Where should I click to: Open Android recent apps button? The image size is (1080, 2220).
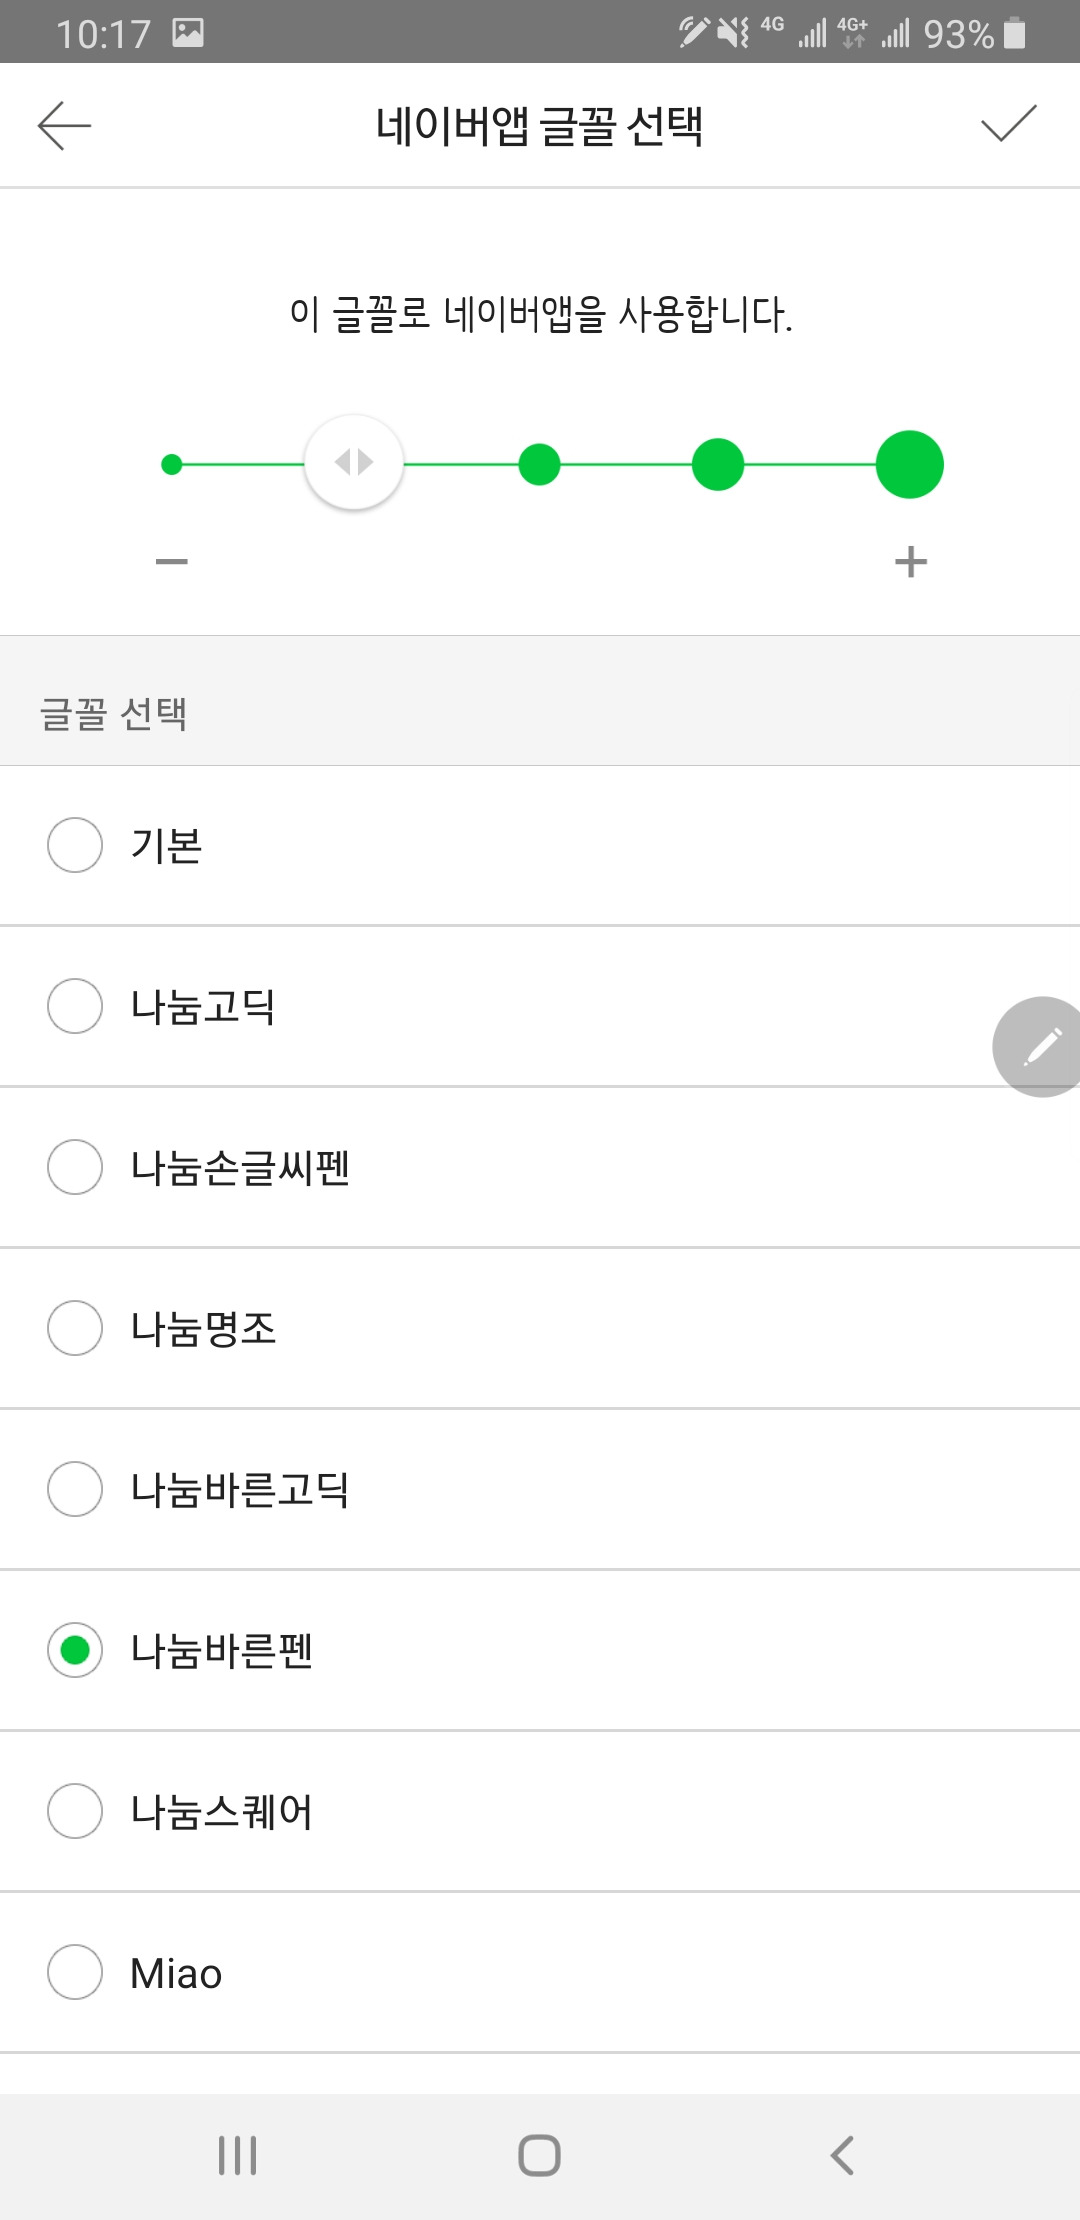click(238, 2155)
